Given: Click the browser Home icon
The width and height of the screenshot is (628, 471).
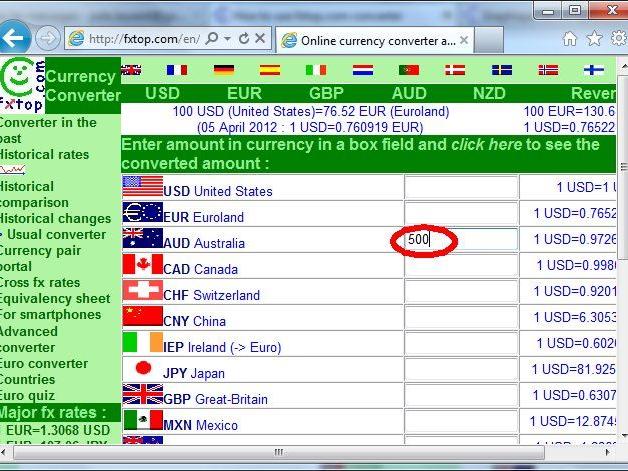Looking at the screenshot, I should pyautogui.click(x=570, y=39).
